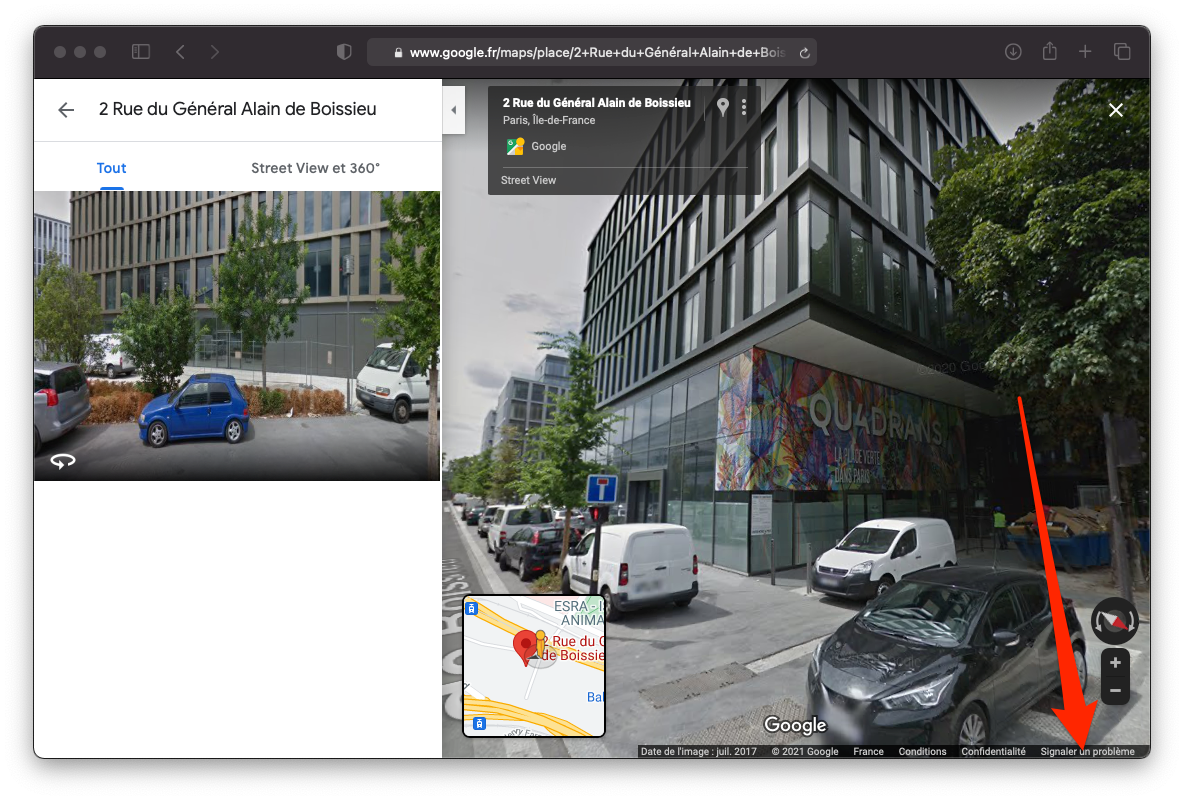Viewport: 1184px width, 800px height.
Task: Open the Conditions link
Action: click(x=922, y=752)
